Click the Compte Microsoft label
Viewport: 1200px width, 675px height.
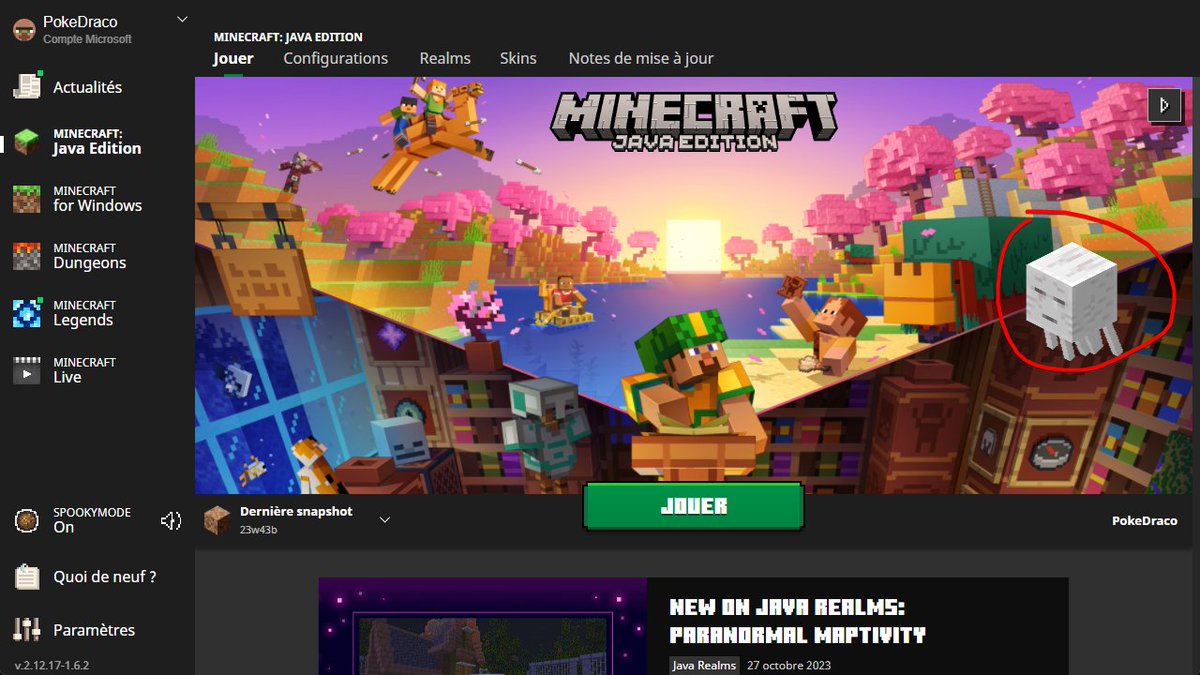click(x=87, y=39)
